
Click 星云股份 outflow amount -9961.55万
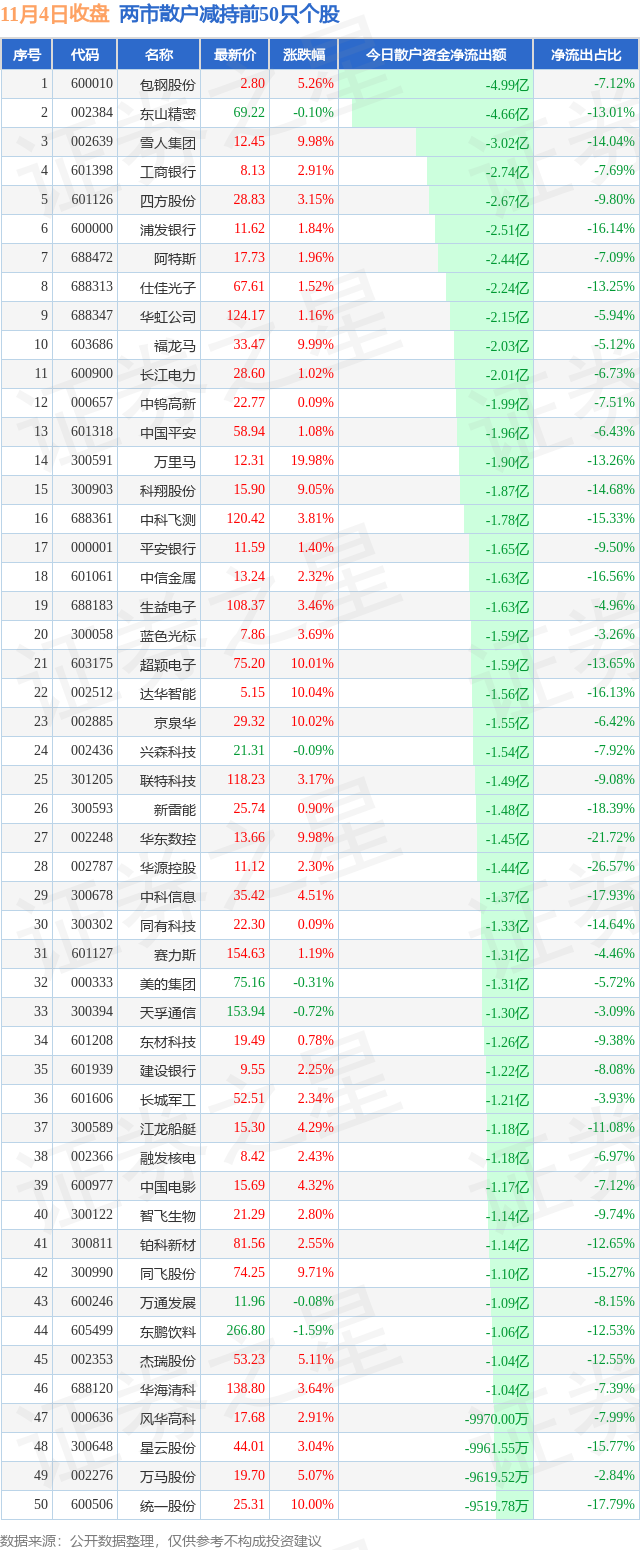click(x=497, y=1448)
